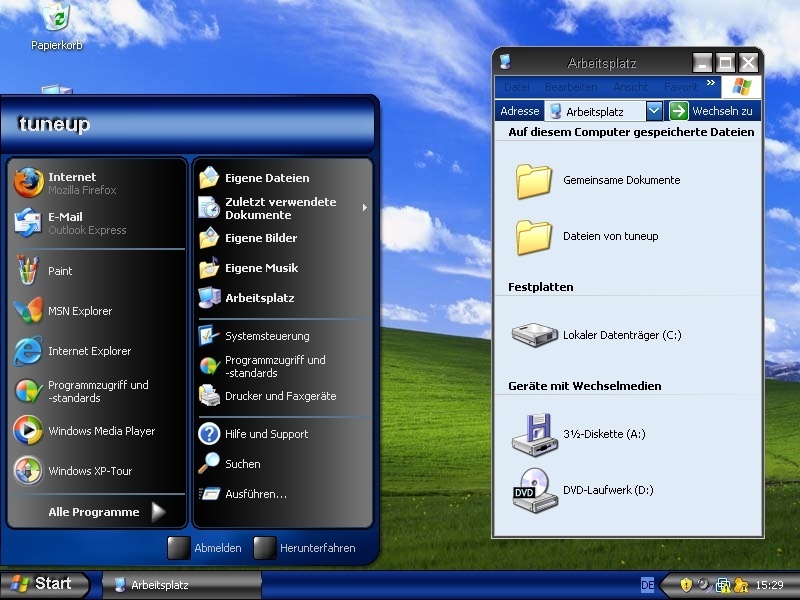This screenshot has height=600, width=800.
Task: Open the Gemeinsame Dokumente folder
Action: click(x=620, y=180)
